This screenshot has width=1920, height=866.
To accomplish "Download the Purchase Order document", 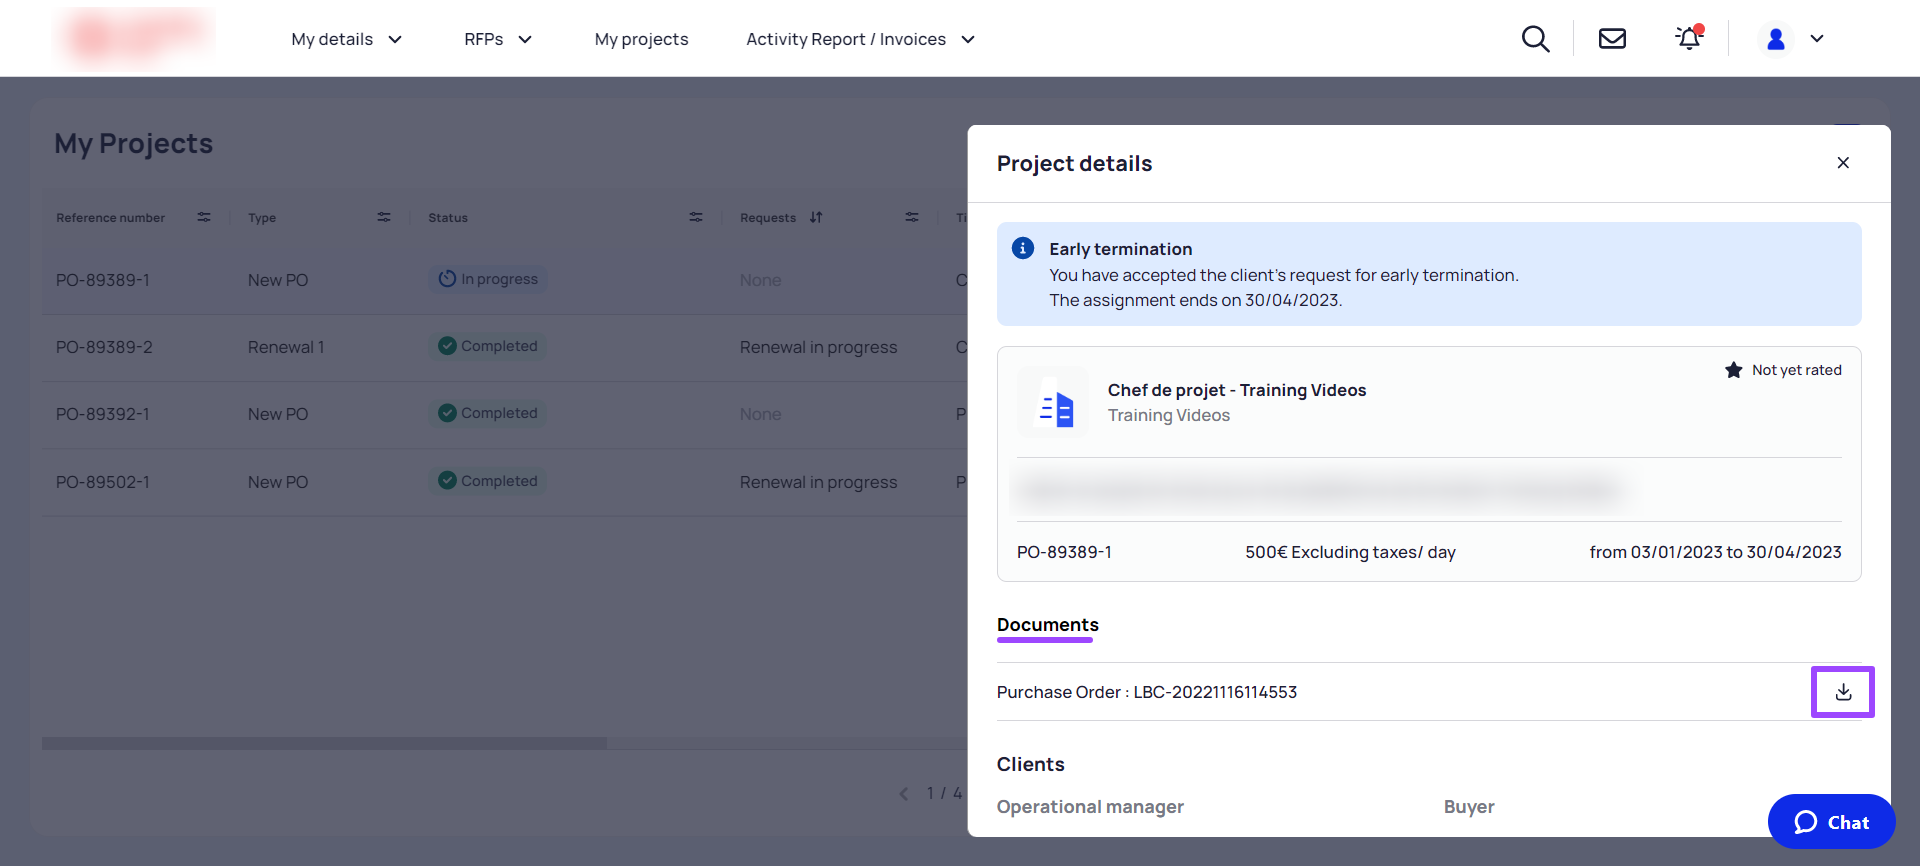I will click(x=1843, y=692).
